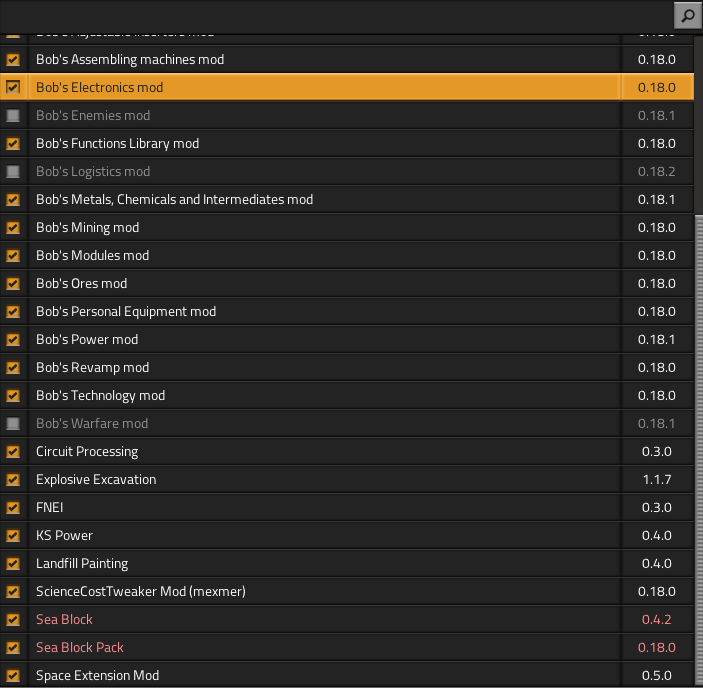Viewport: 703px width, 688px height.
Task: Enable the Bob's Enemies mod checkbox
Action: (13, 116)
